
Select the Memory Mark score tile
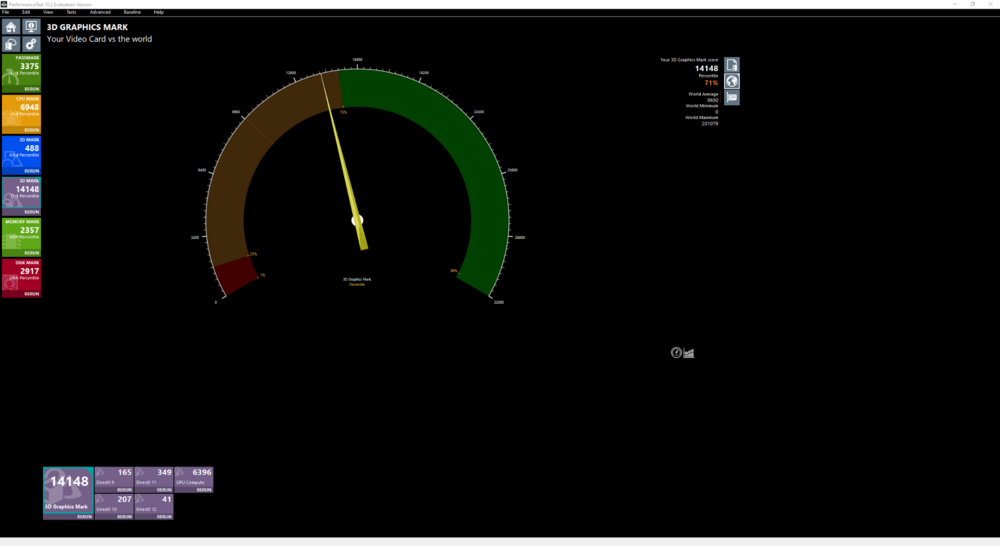click(21, 233)
